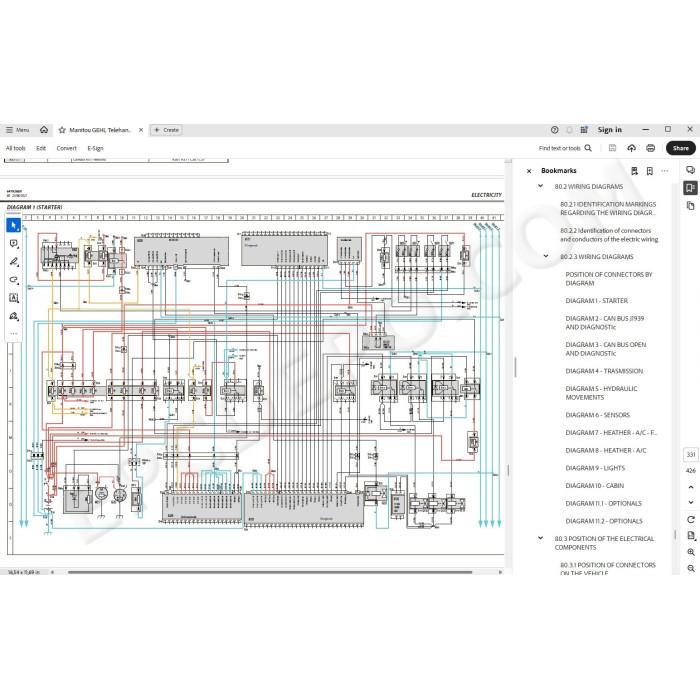
Task: Click the zoom in magnifier icon
Action: coord(691,552)
